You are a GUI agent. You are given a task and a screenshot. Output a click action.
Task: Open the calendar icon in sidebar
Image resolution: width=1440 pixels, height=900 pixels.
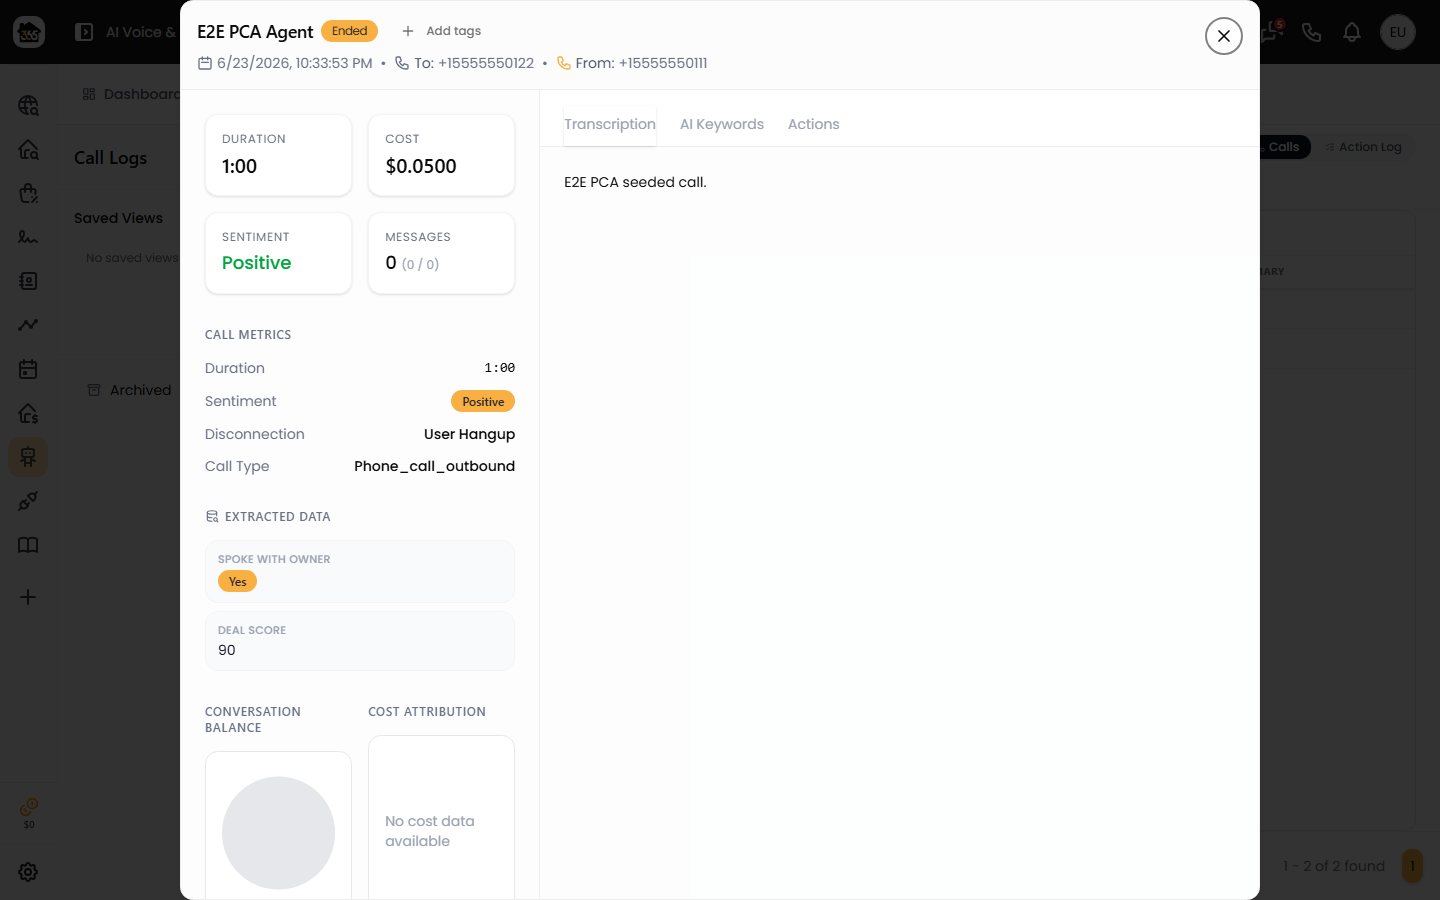pos(28,369)
